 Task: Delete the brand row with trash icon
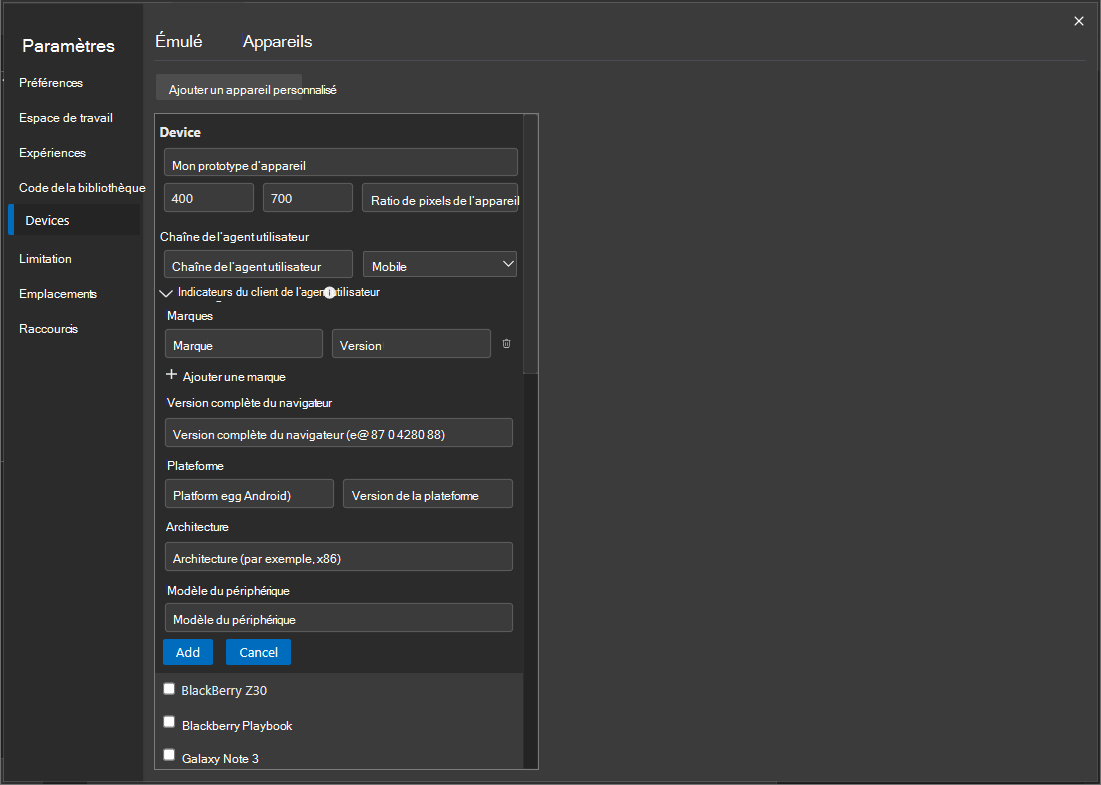click(x=506, y=343)
